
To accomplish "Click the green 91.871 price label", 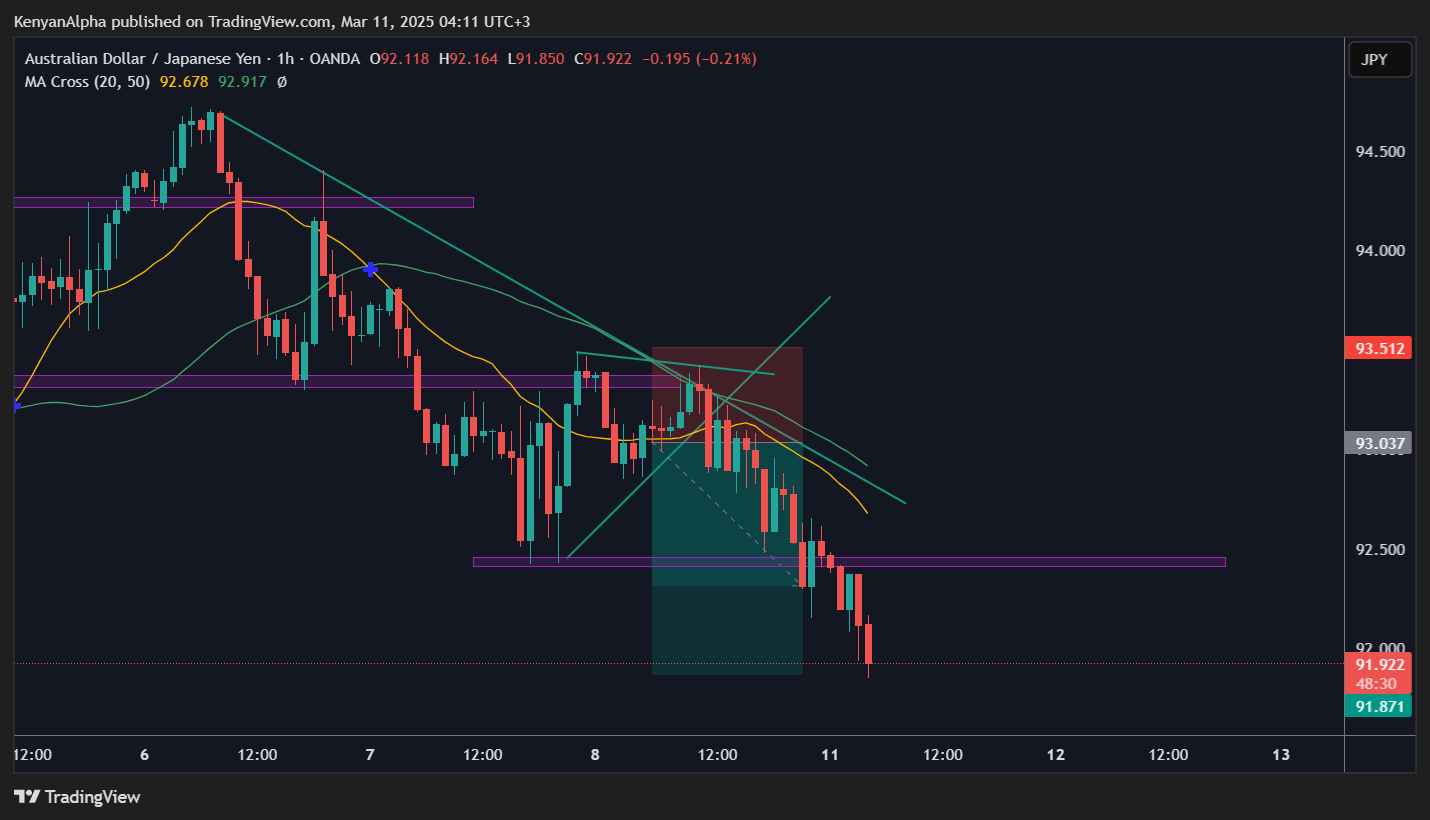I will 1380,707.
